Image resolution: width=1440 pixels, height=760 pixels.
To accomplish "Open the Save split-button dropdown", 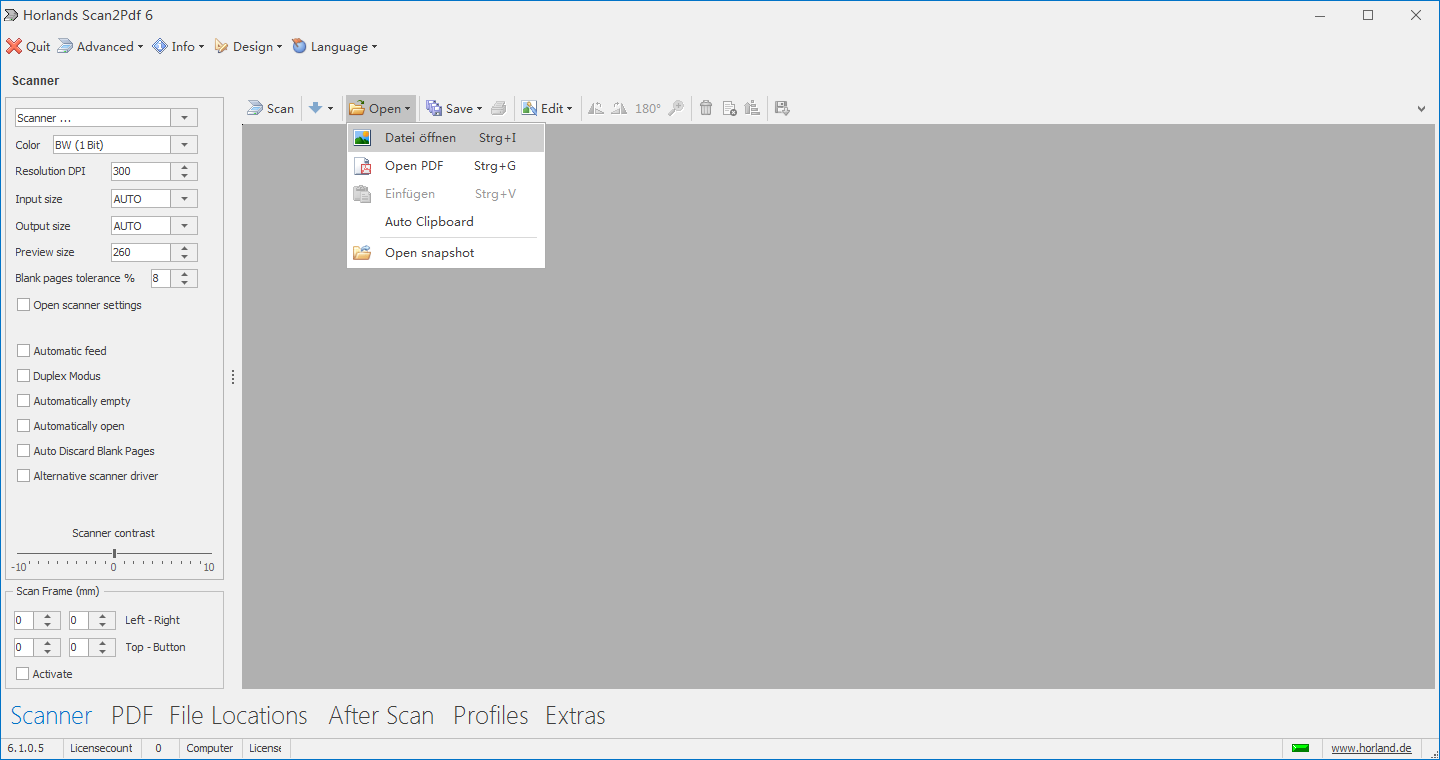I will tap(478, 108).
